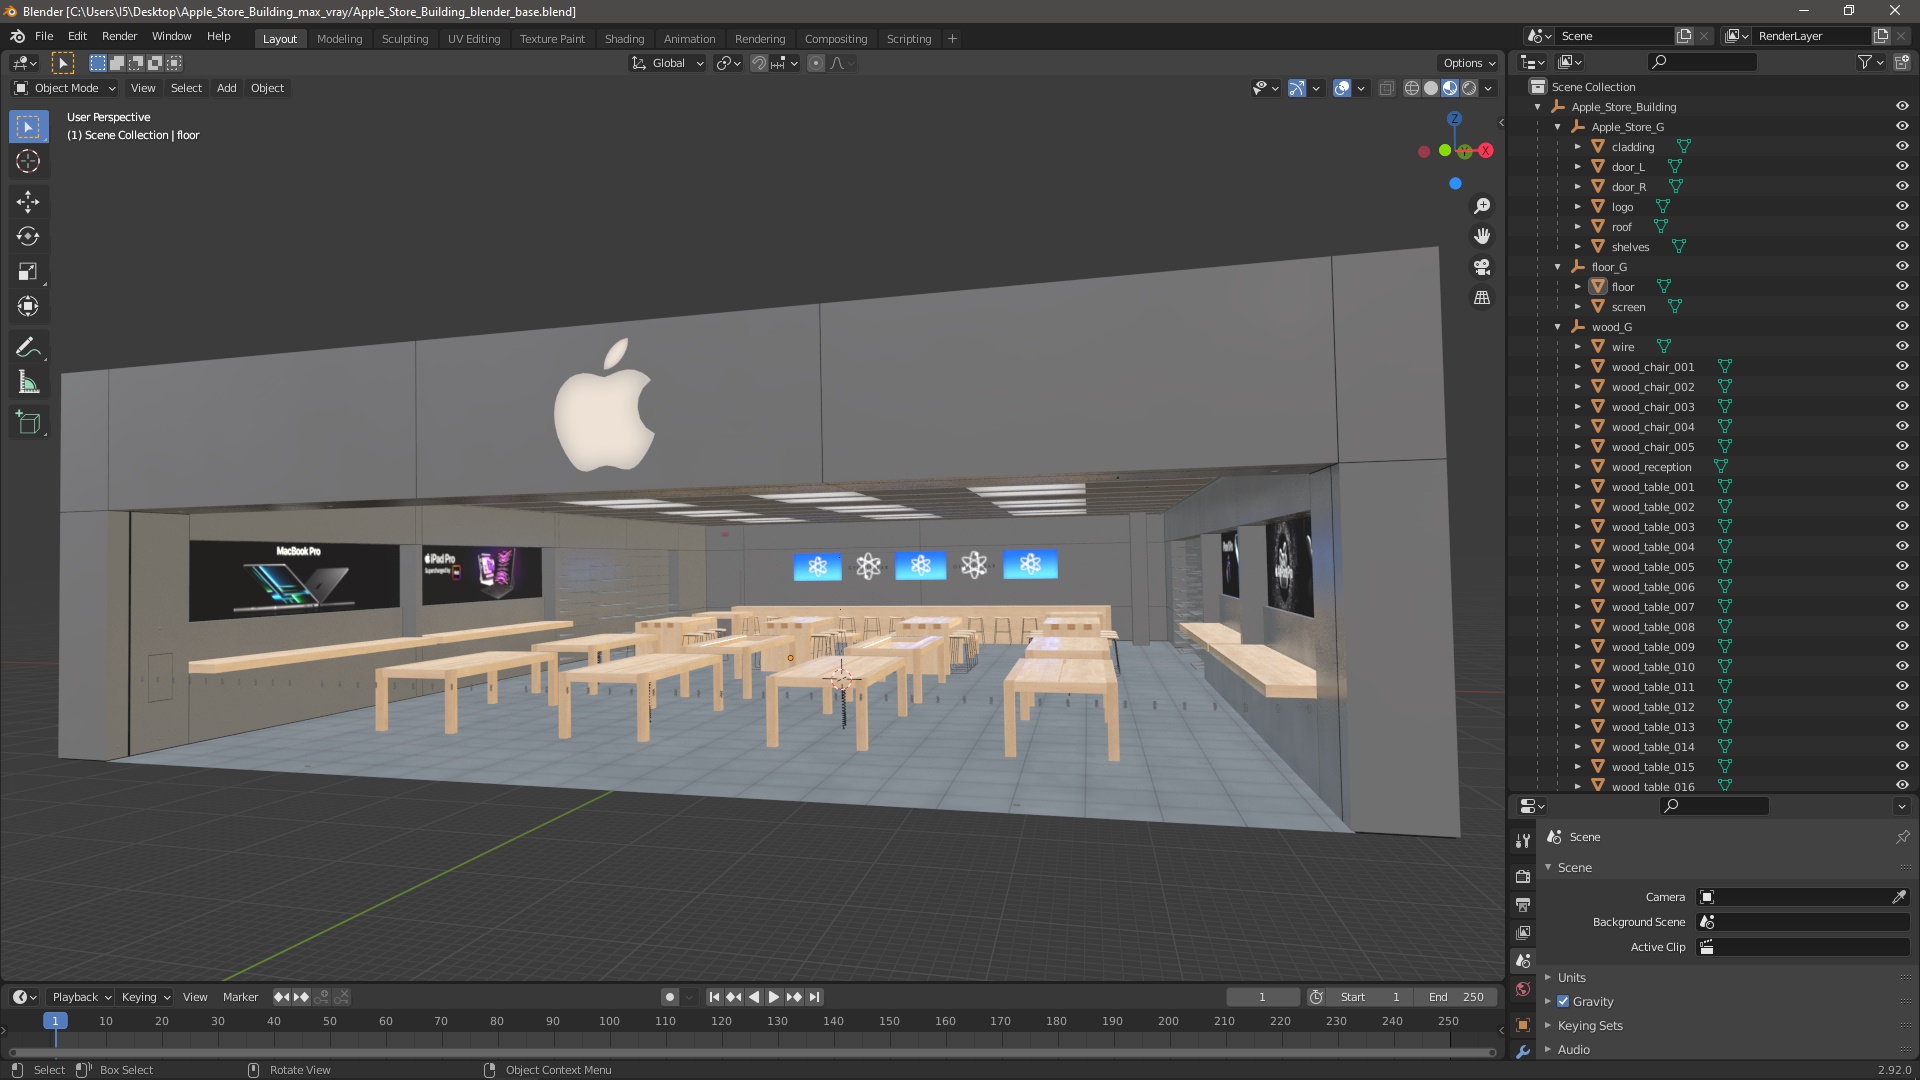The height and width of the screenshot is (1080, 1920).
Task: Hide wood_table_005 object
Action: [1902, 566]
